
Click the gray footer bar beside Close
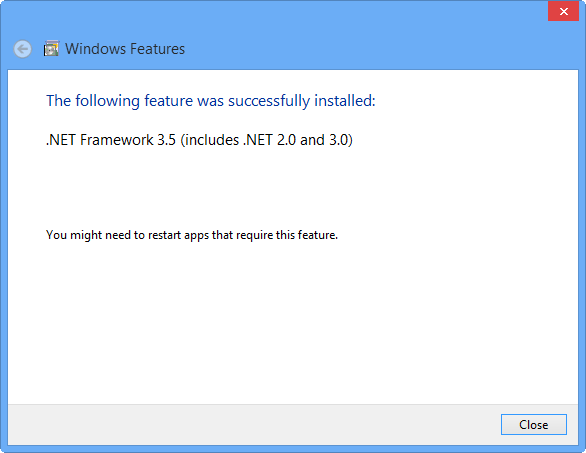click(254, 425)
